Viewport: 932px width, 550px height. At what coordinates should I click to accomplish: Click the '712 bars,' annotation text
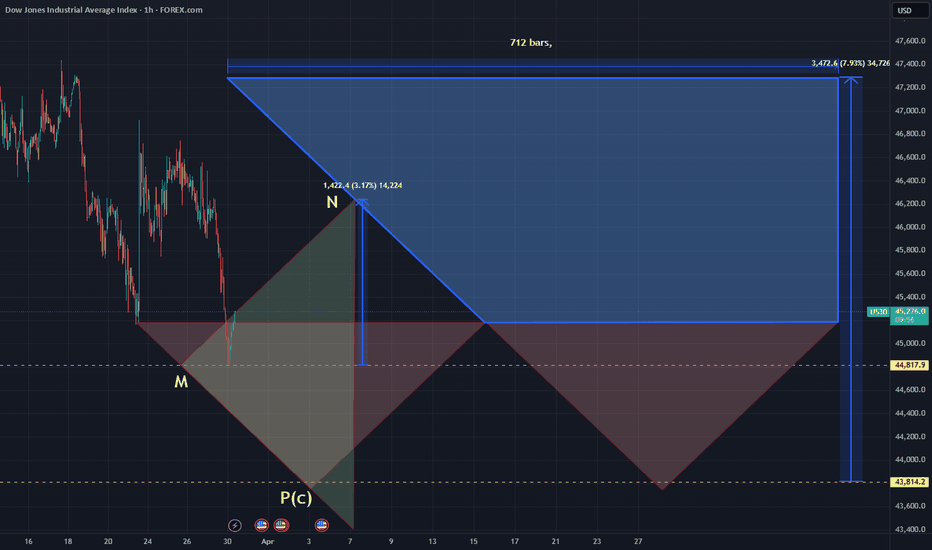(x=531, y=43)
